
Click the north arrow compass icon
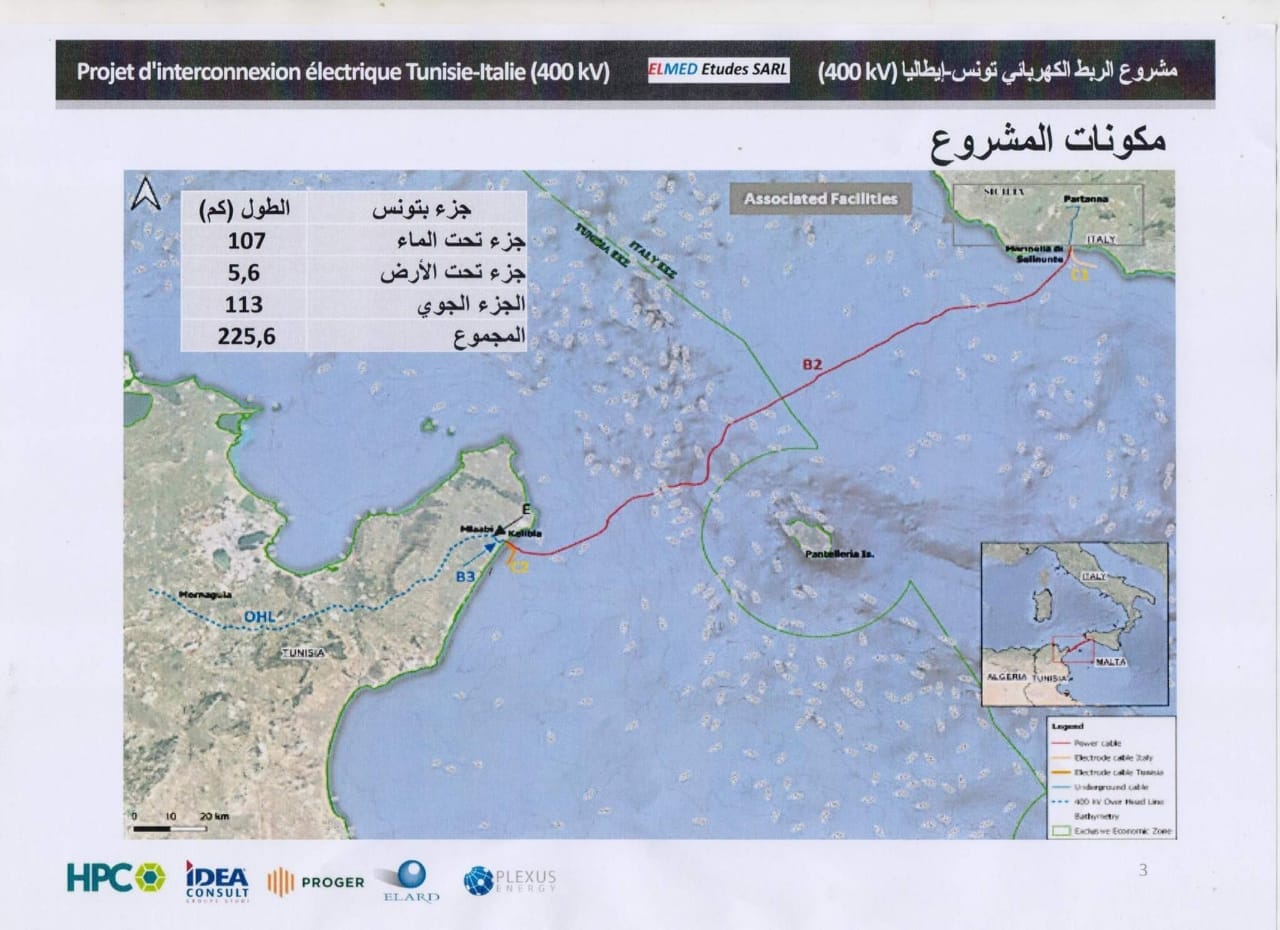146,196
